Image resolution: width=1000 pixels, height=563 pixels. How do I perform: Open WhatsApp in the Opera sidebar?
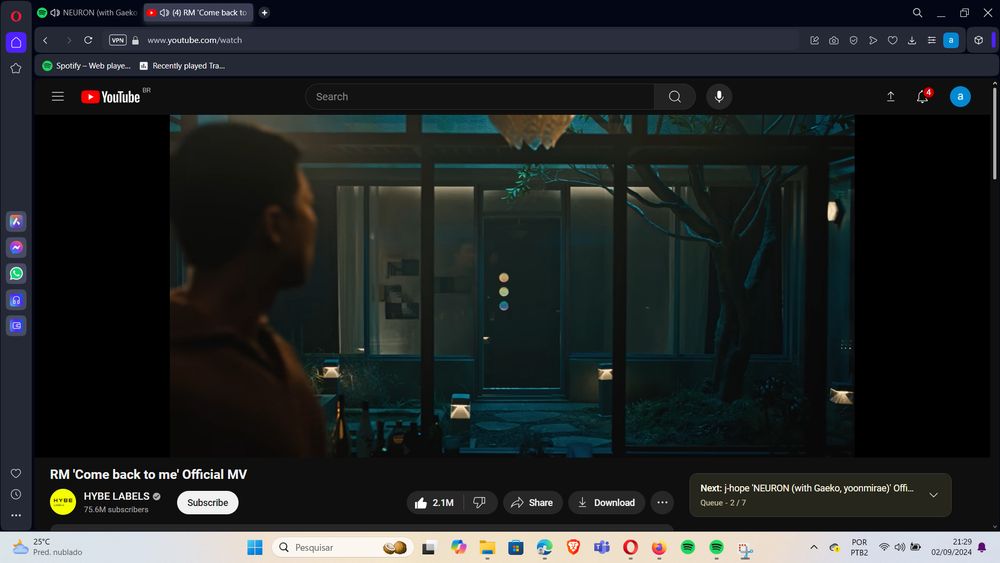[x=16, y=274]
